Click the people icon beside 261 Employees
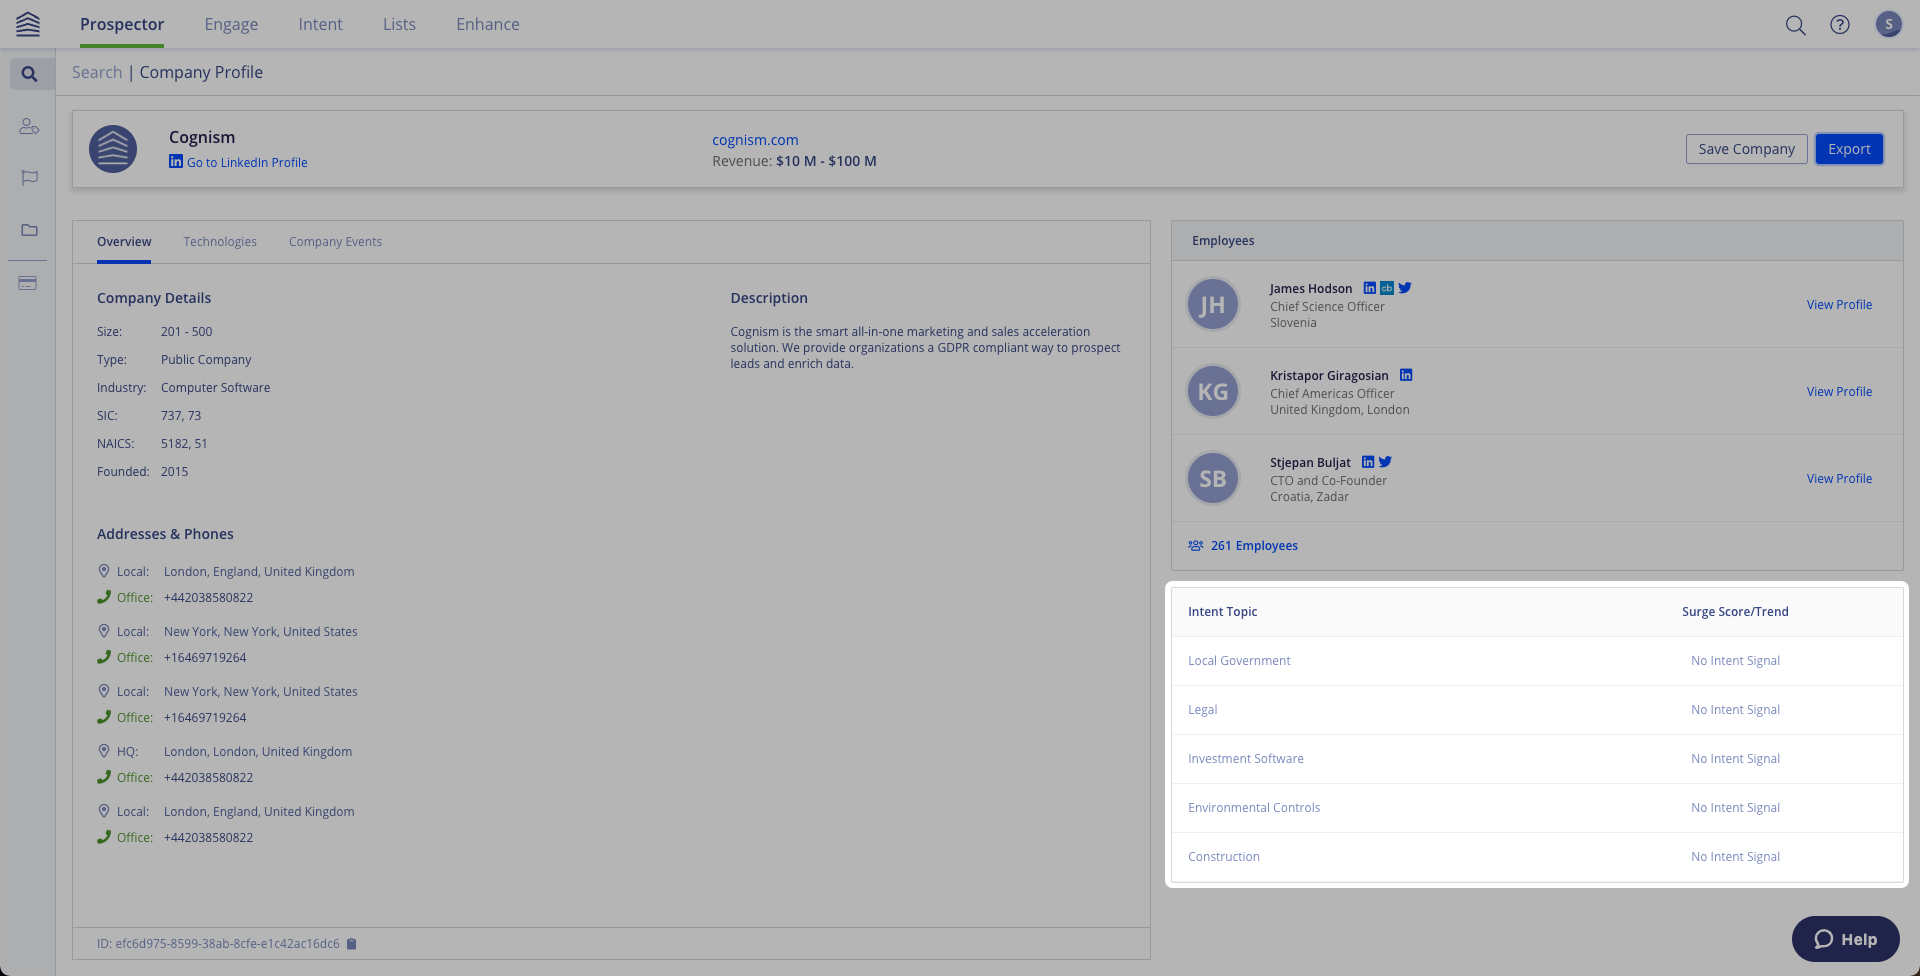The width and height of the screenshot is (1920, 976). (x=1196, y=545)
